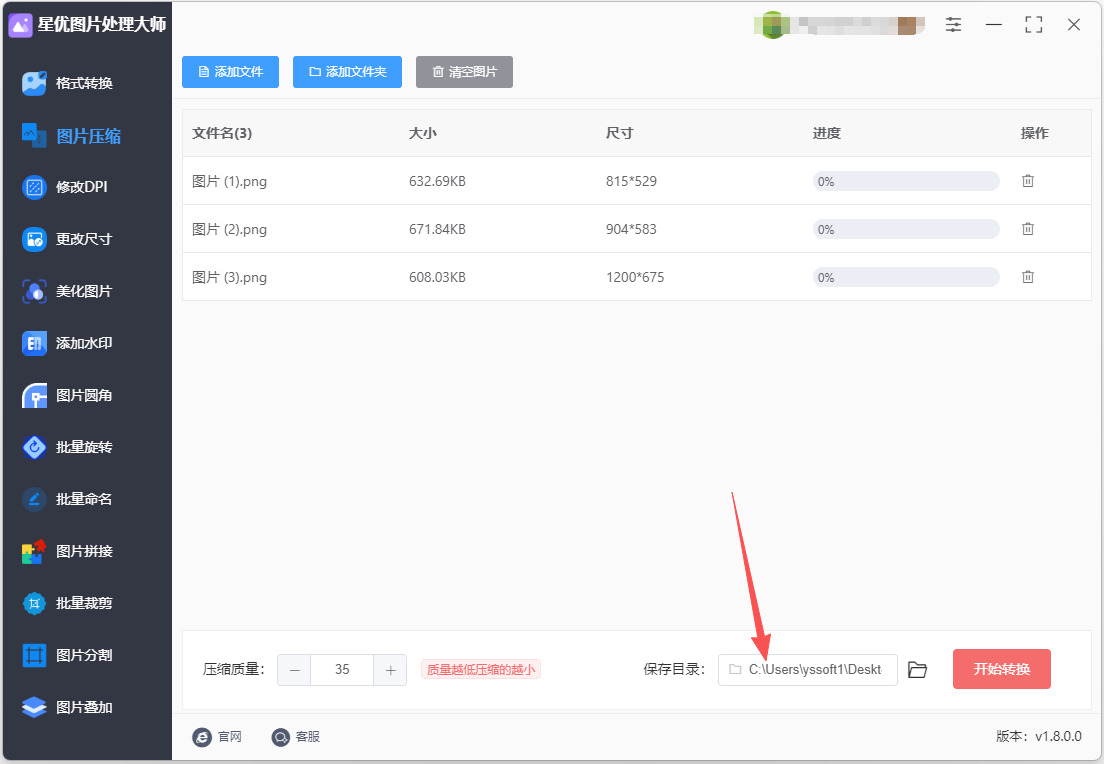Increase compression quality with plus button
The image size is (1104, 764).
pos(390,670)
